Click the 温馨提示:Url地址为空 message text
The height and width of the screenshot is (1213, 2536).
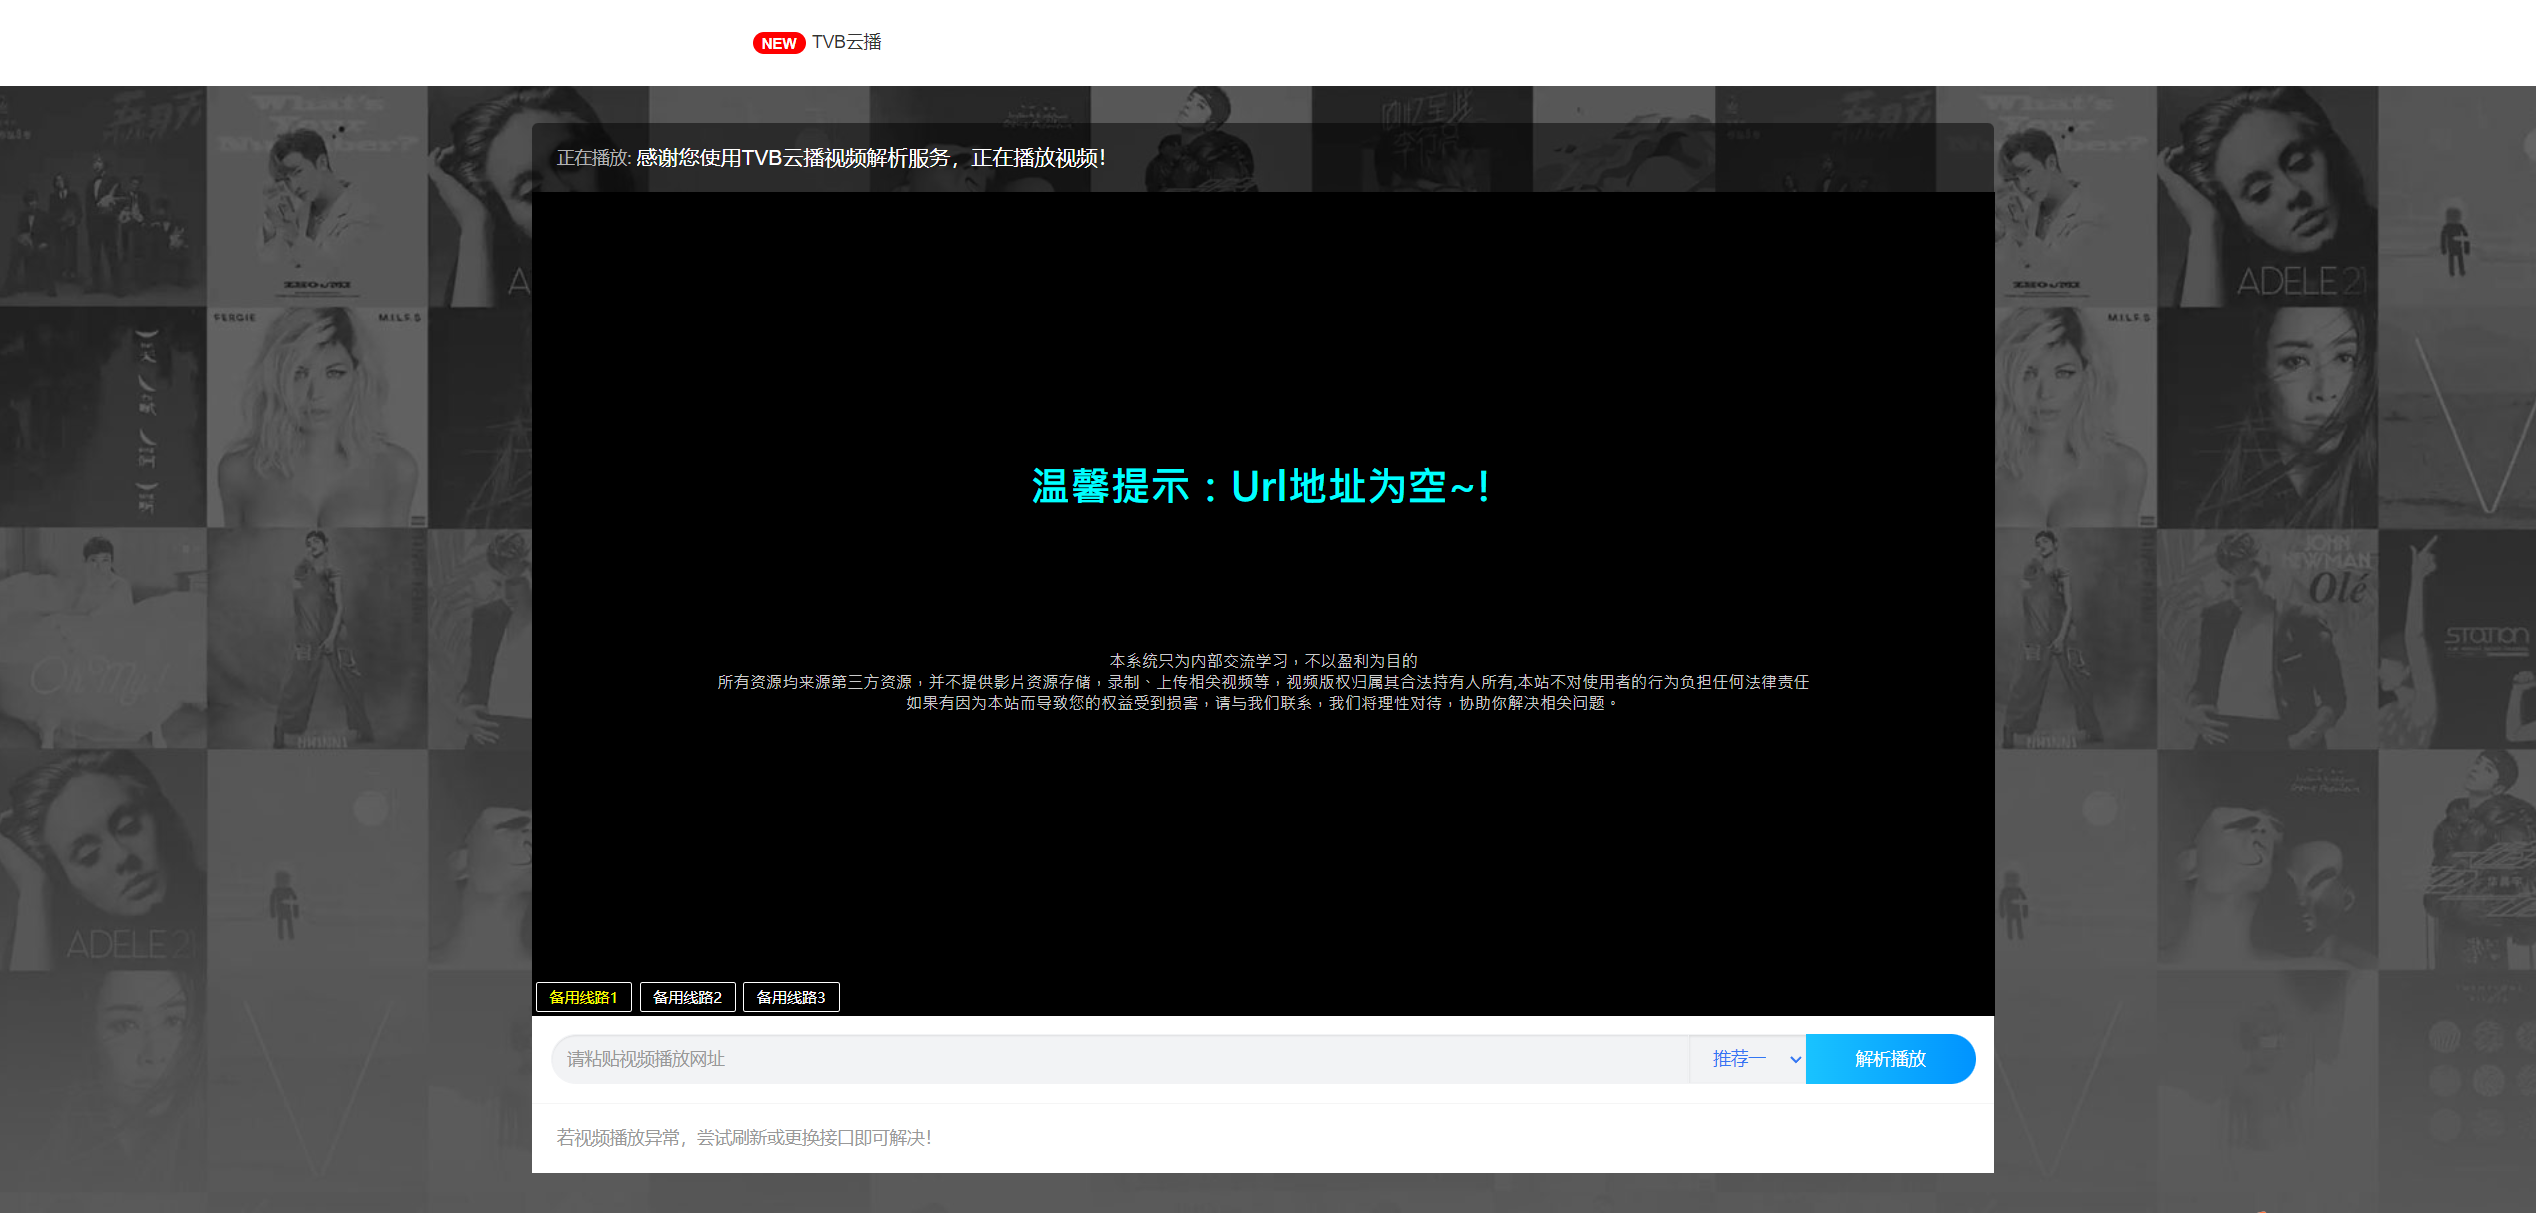click(x=1262, y=487)
